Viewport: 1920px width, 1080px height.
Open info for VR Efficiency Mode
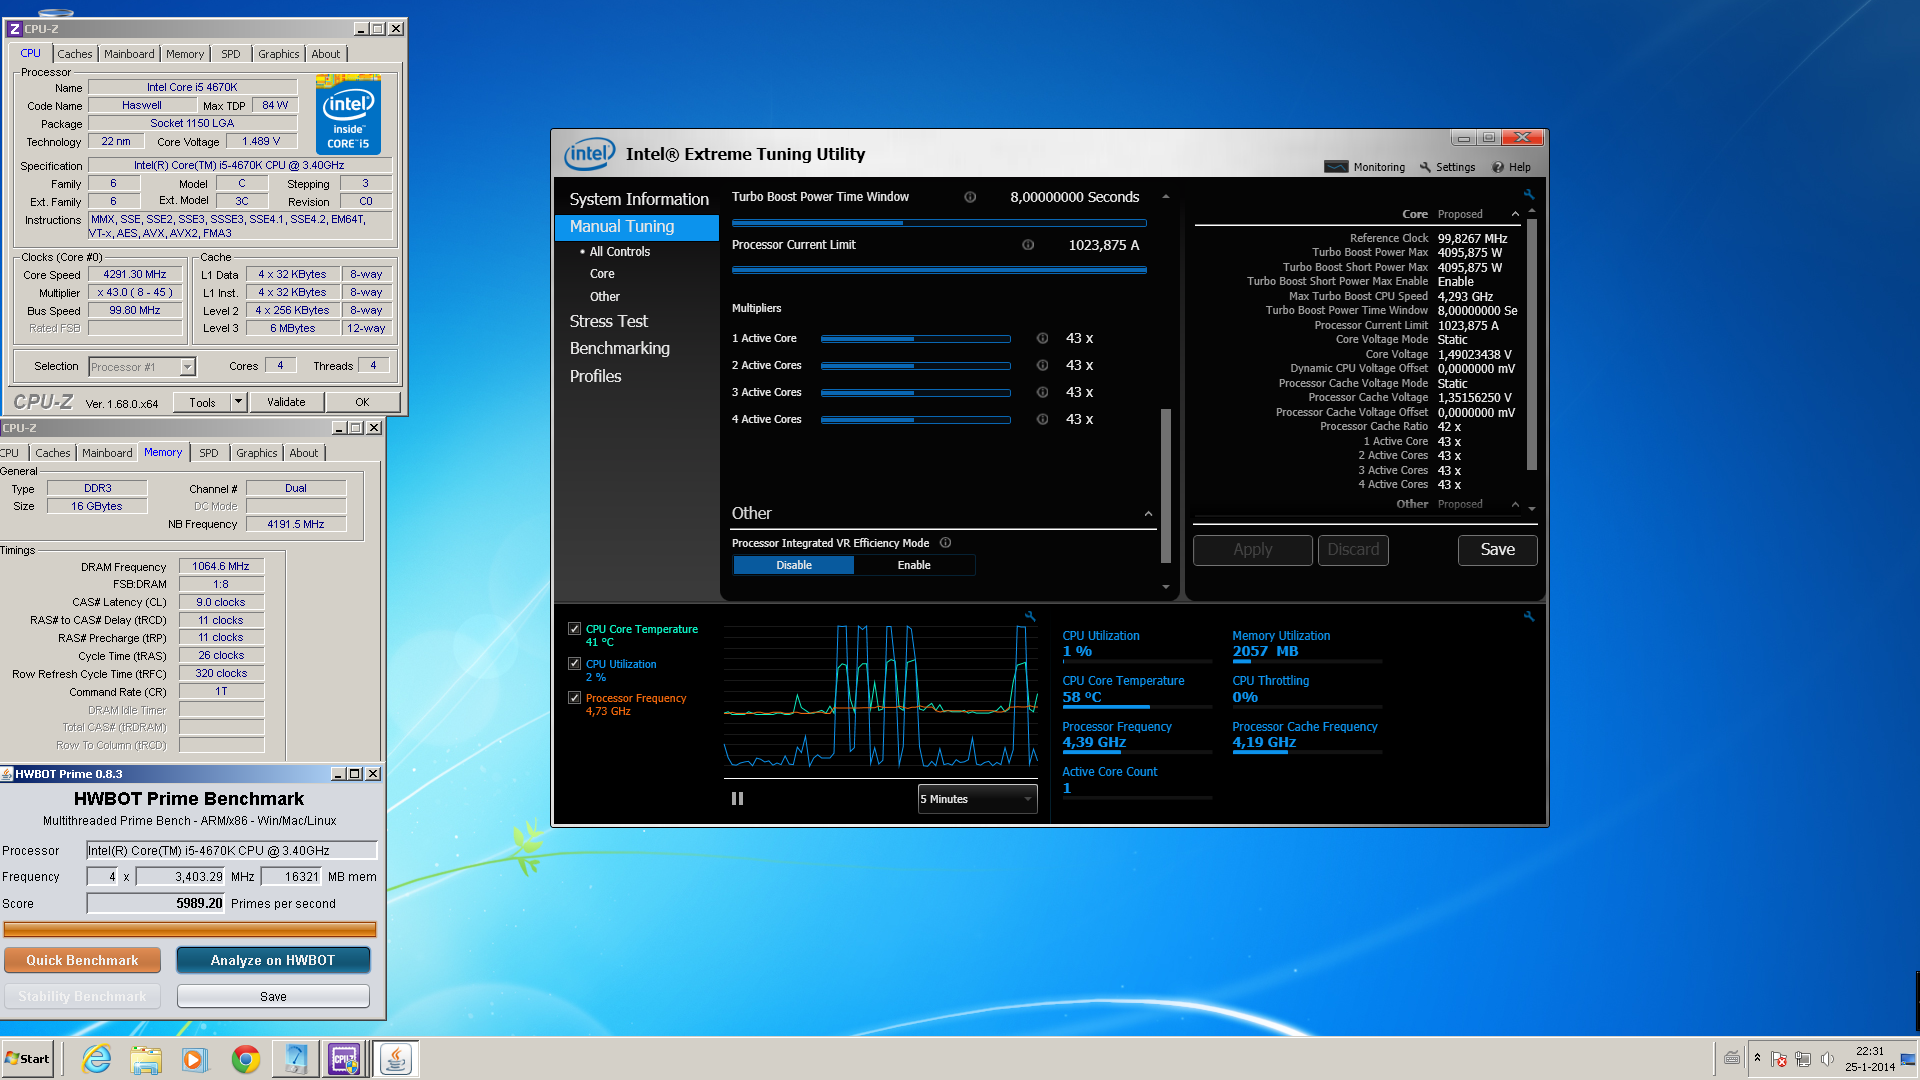click(945, 543)
